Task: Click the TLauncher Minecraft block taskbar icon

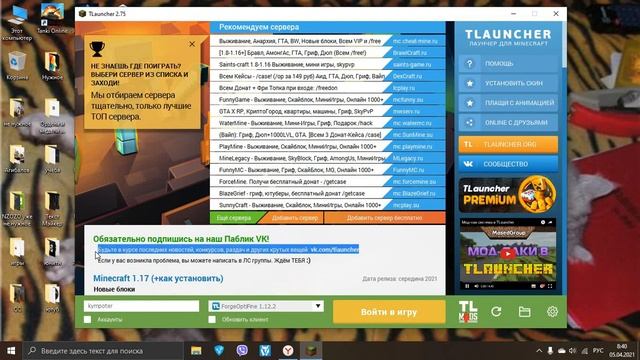Action: (311, 351)
